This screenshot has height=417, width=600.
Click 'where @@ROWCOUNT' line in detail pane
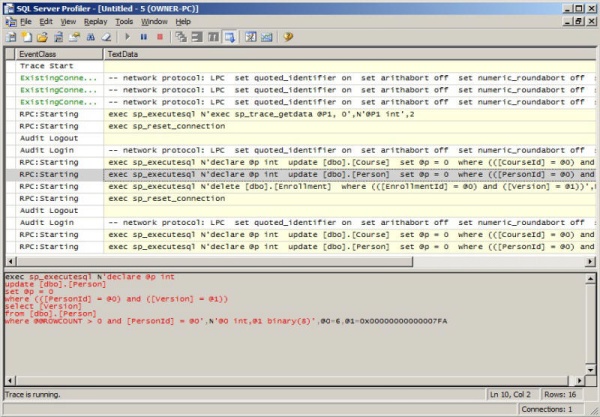click(226, 321)
